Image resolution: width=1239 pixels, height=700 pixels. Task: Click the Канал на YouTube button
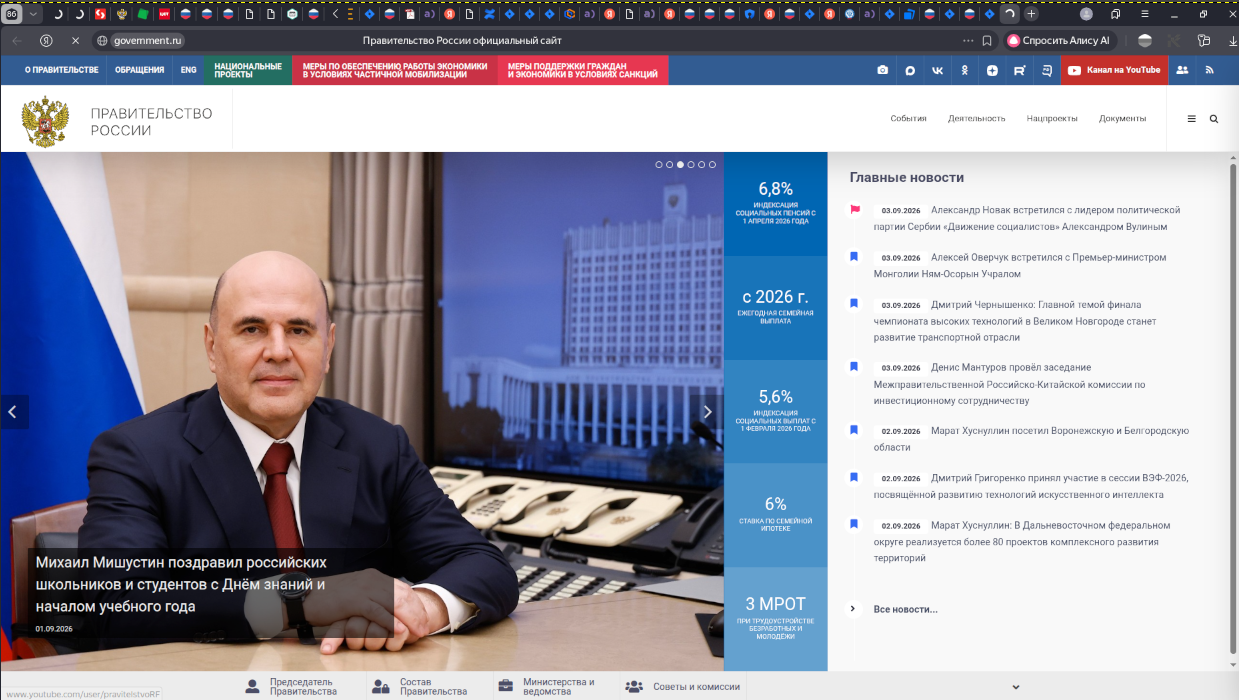click(x=1114, y=70)
